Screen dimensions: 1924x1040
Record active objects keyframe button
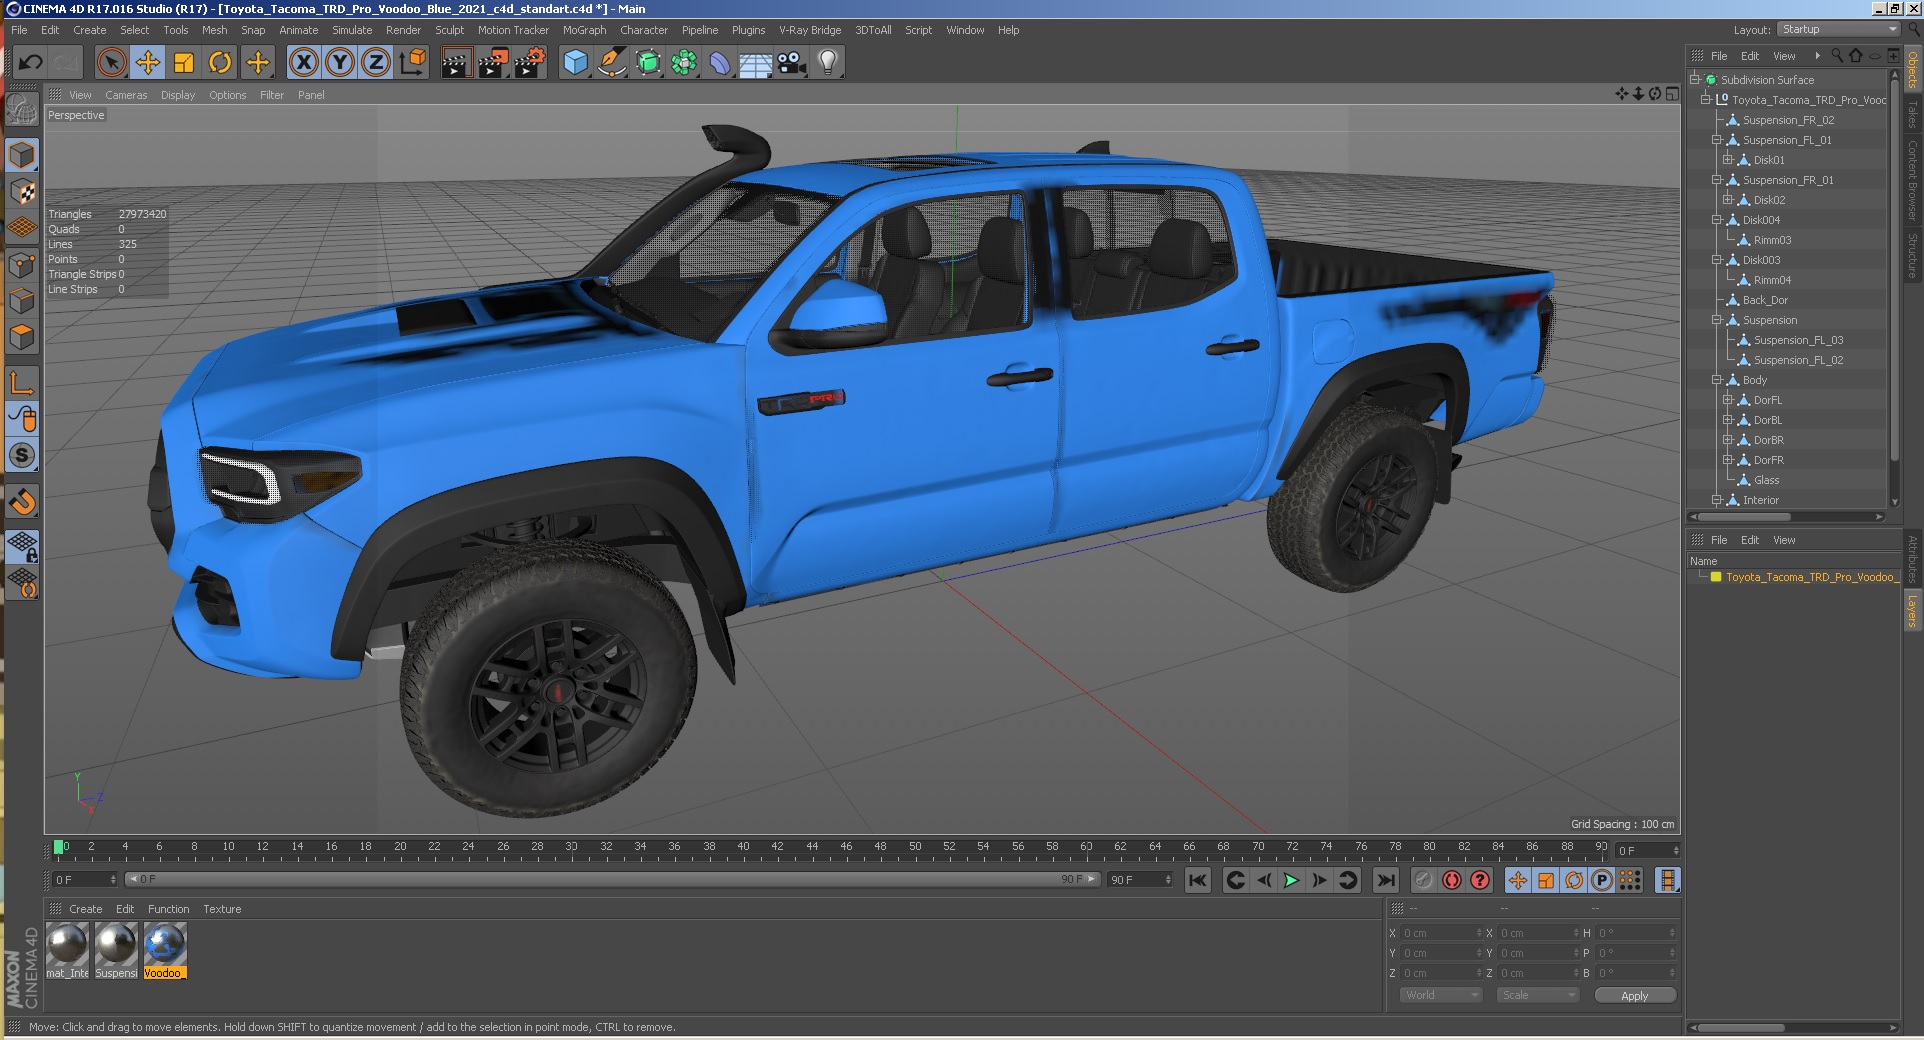pos(1424,880)
